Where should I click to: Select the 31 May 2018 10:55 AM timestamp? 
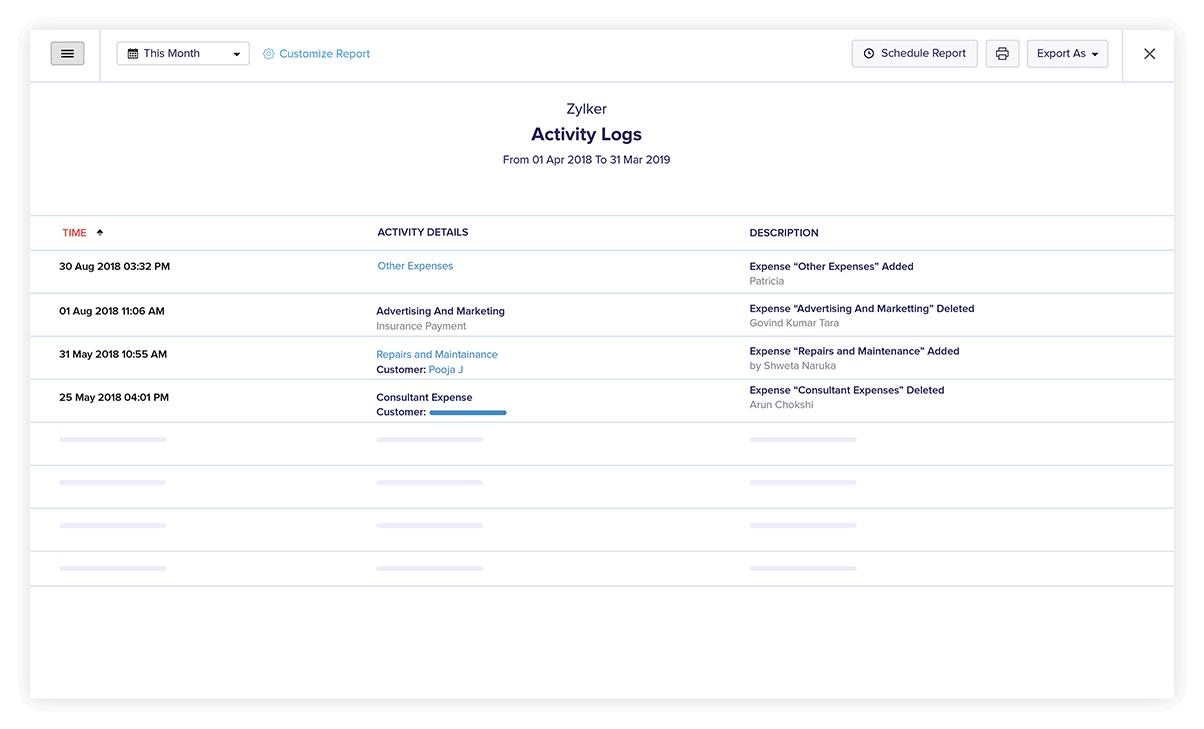(x=113, y=354)
